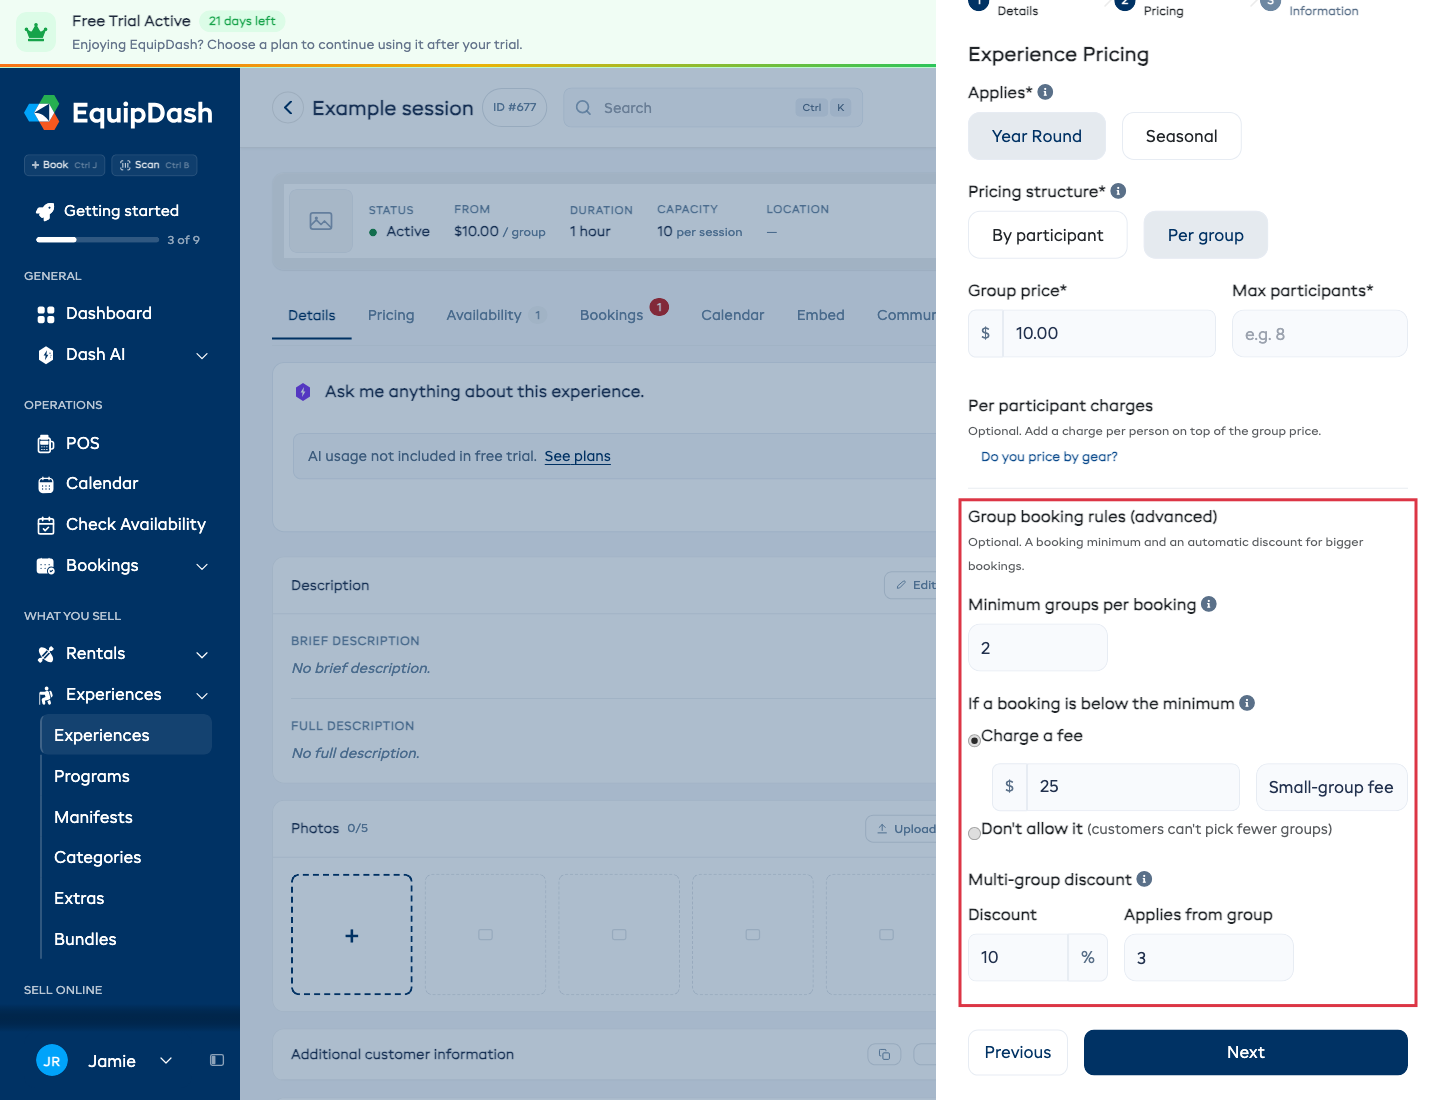Screen dimensions: 1440x1100
Task: Click the session image placeholder icon
Action: pyautogui.click(x=321, y=221)
